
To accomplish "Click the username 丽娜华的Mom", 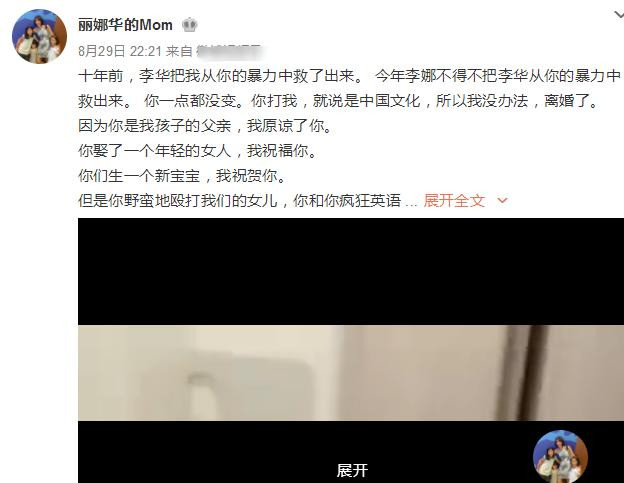I will point(125,25).
